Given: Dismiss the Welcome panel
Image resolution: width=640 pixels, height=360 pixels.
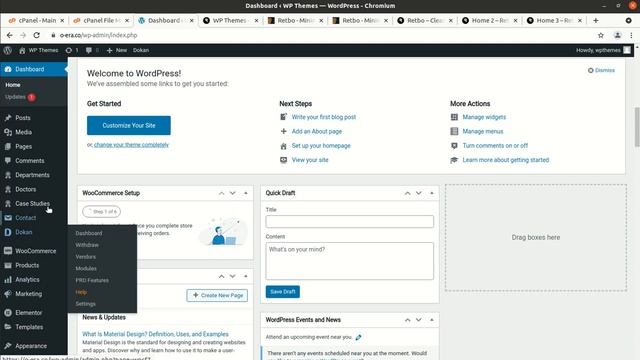Looking at the screenshot, I should [x=601, y=70].
